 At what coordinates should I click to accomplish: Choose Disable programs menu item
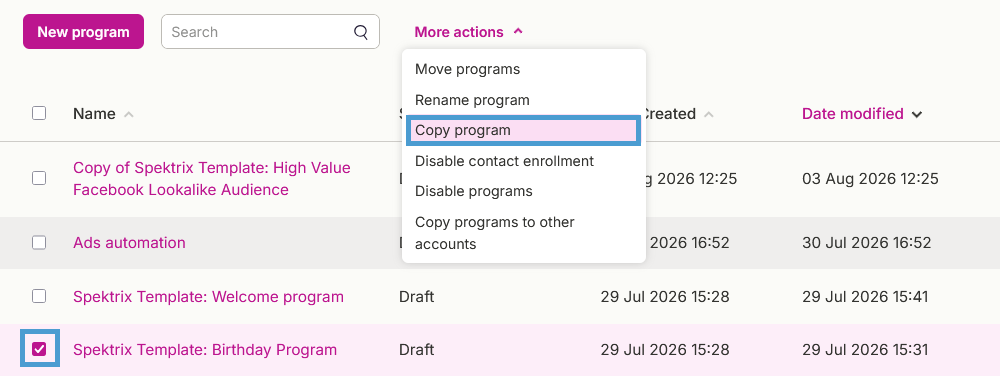pos(523,191)
